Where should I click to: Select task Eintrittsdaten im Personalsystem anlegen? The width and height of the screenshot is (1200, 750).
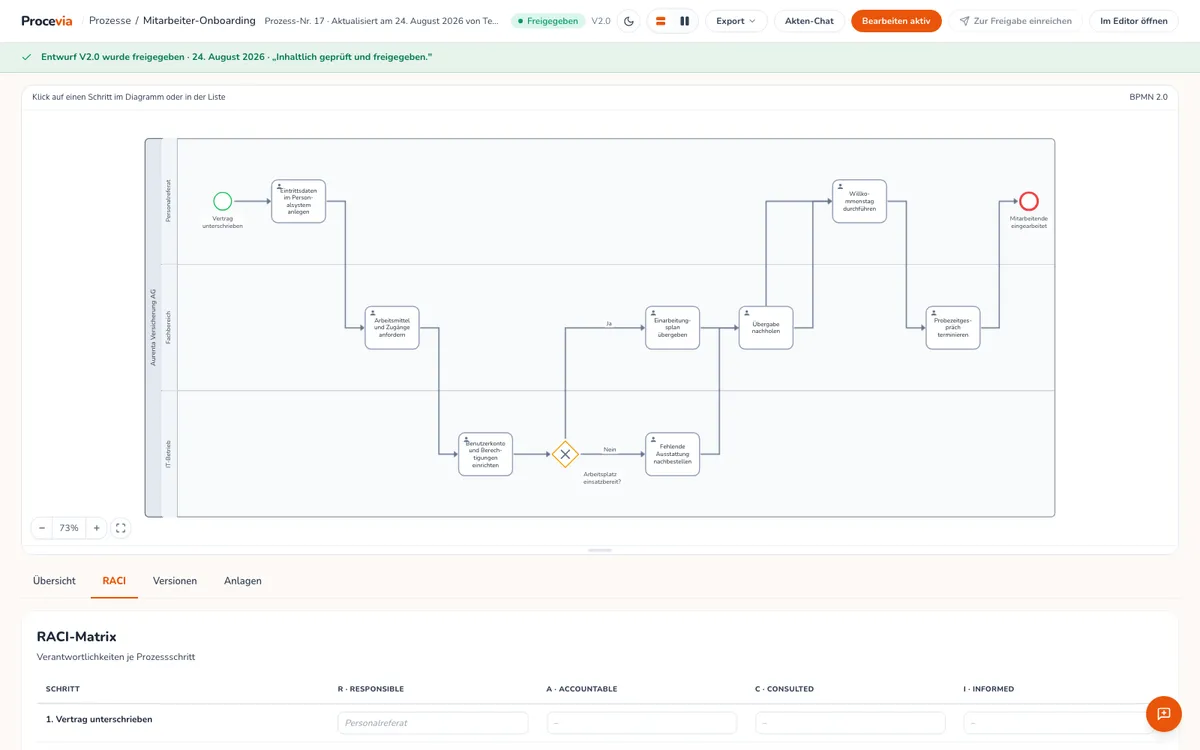tap(298, 201)
